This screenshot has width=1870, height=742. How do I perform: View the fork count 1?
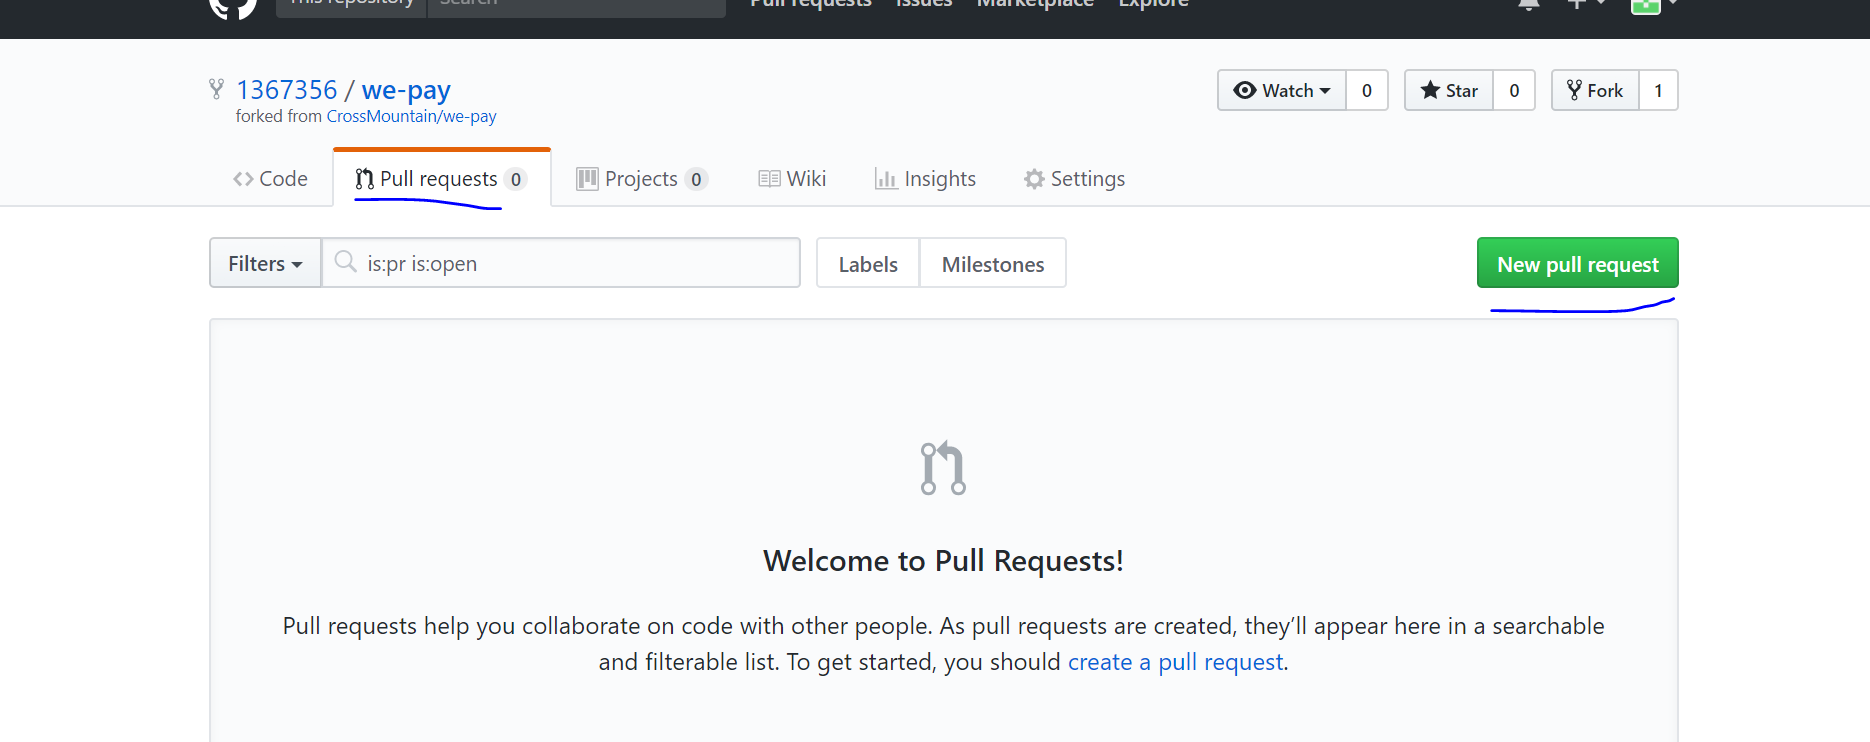[x=1658, y=90]
